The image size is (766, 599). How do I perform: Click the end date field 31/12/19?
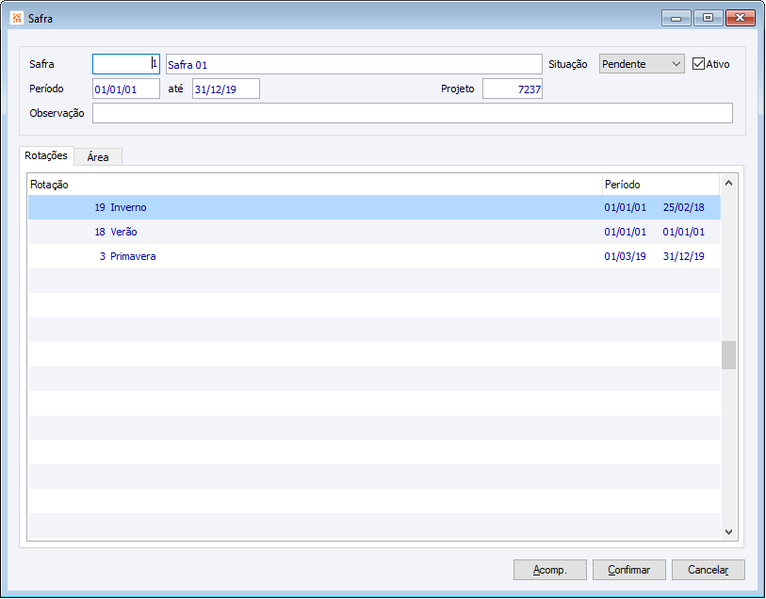(x=226, y=89)
